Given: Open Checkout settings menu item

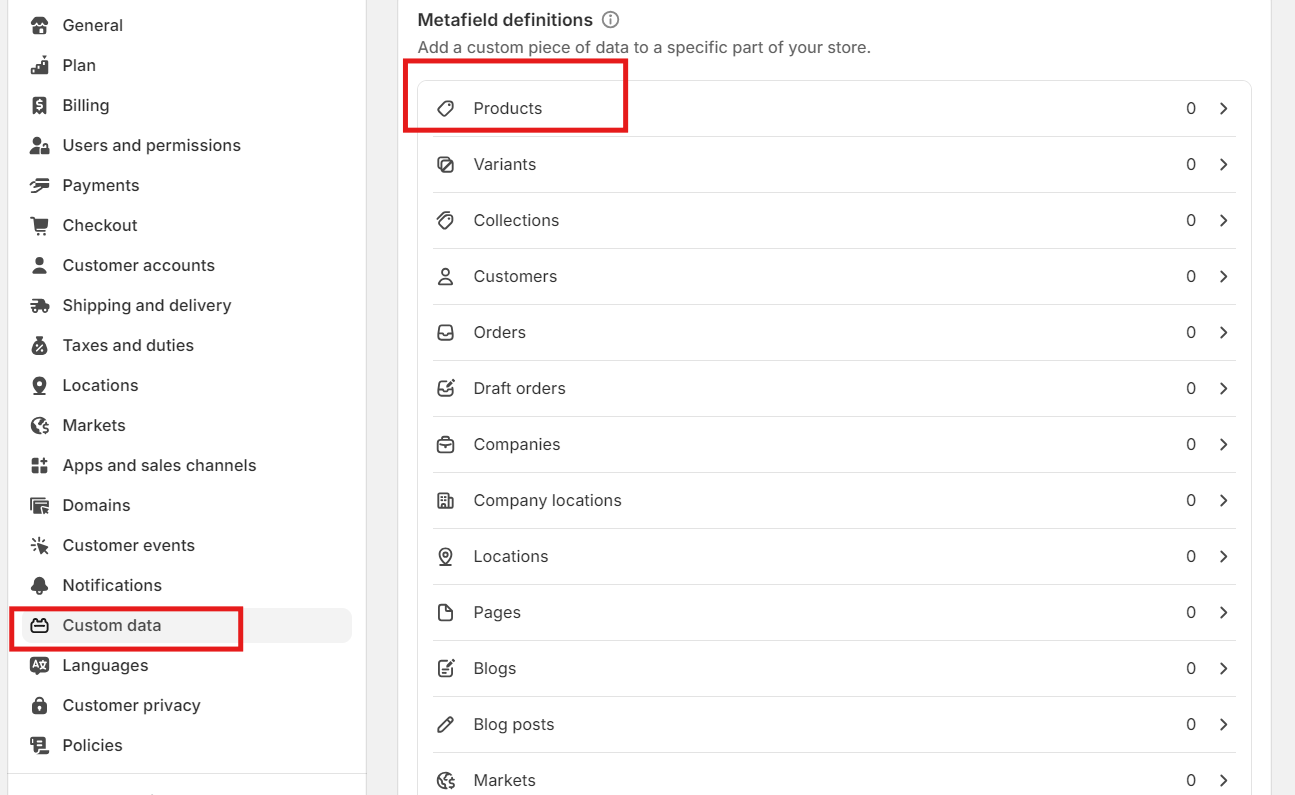Looking at the screenshot, I should (187, 225).
